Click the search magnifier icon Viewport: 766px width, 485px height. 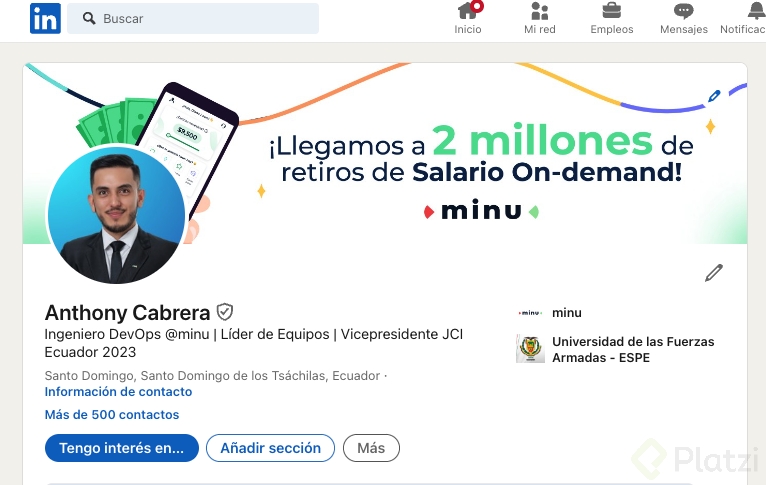89,19
